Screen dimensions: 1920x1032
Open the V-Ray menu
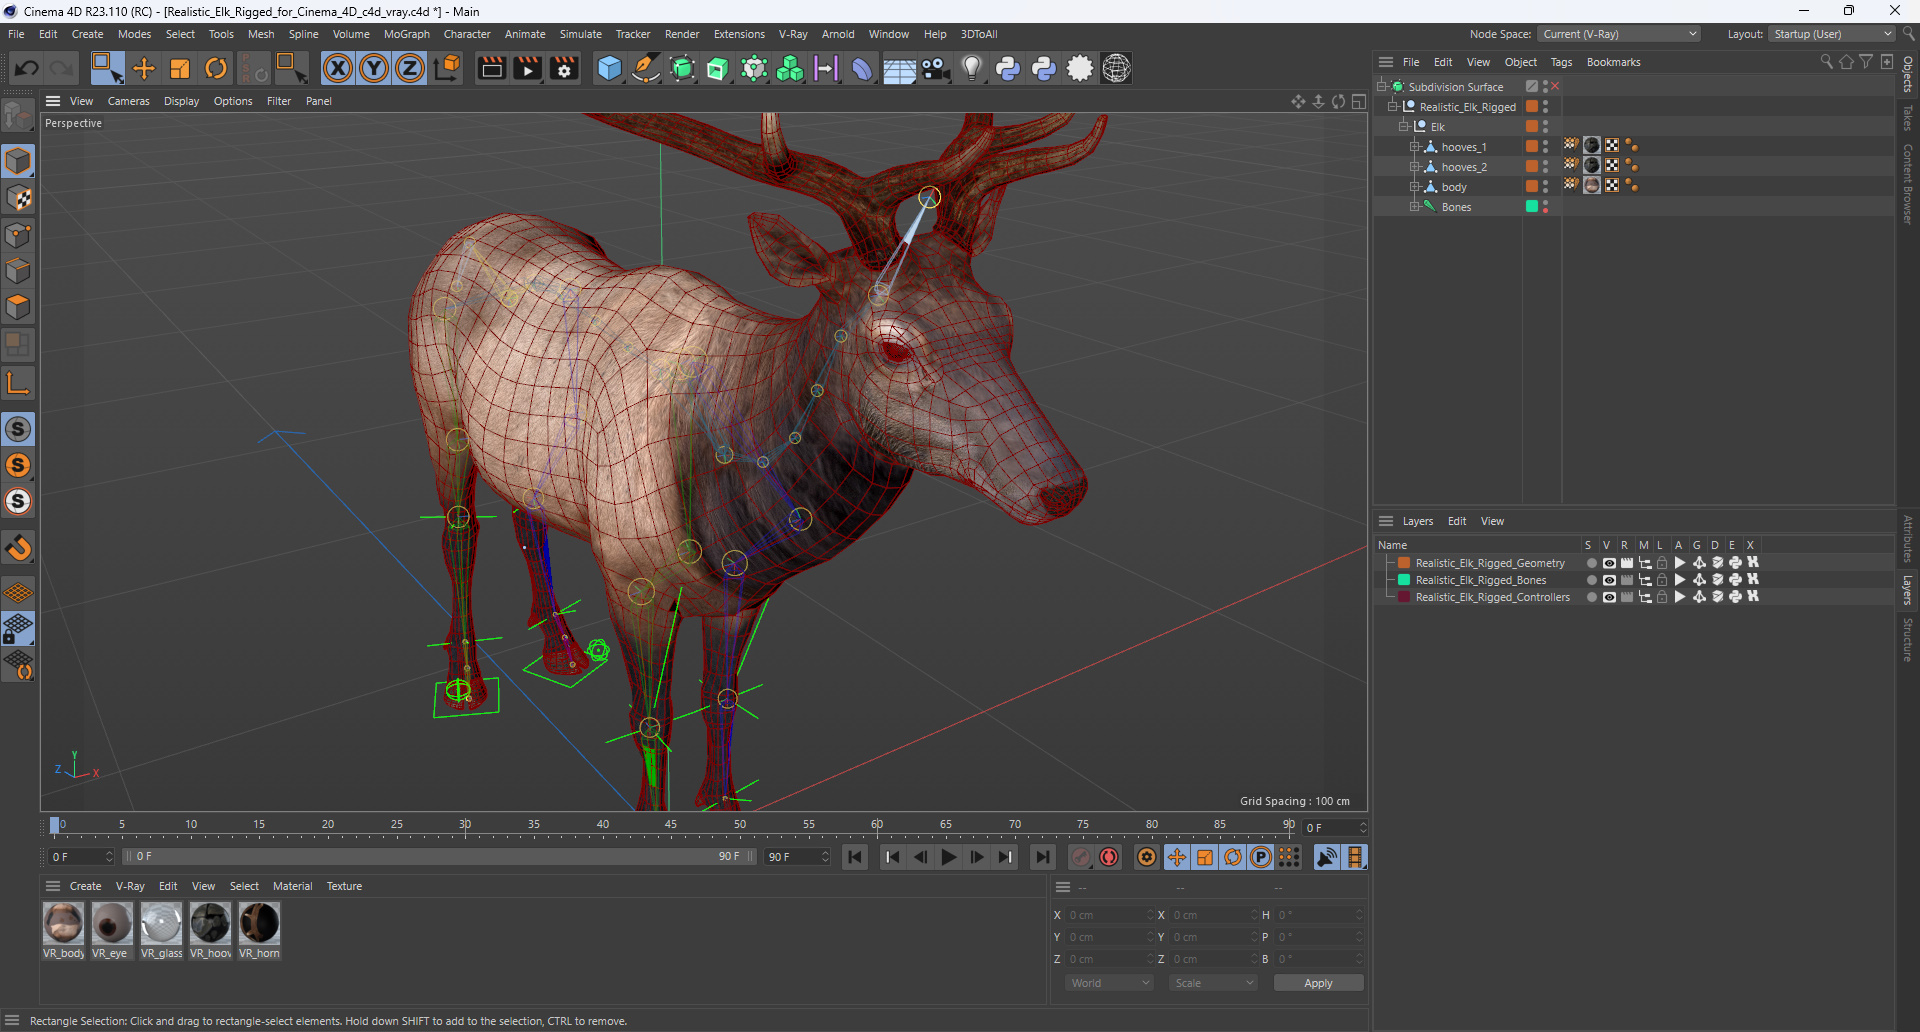[x=793, y=34]
